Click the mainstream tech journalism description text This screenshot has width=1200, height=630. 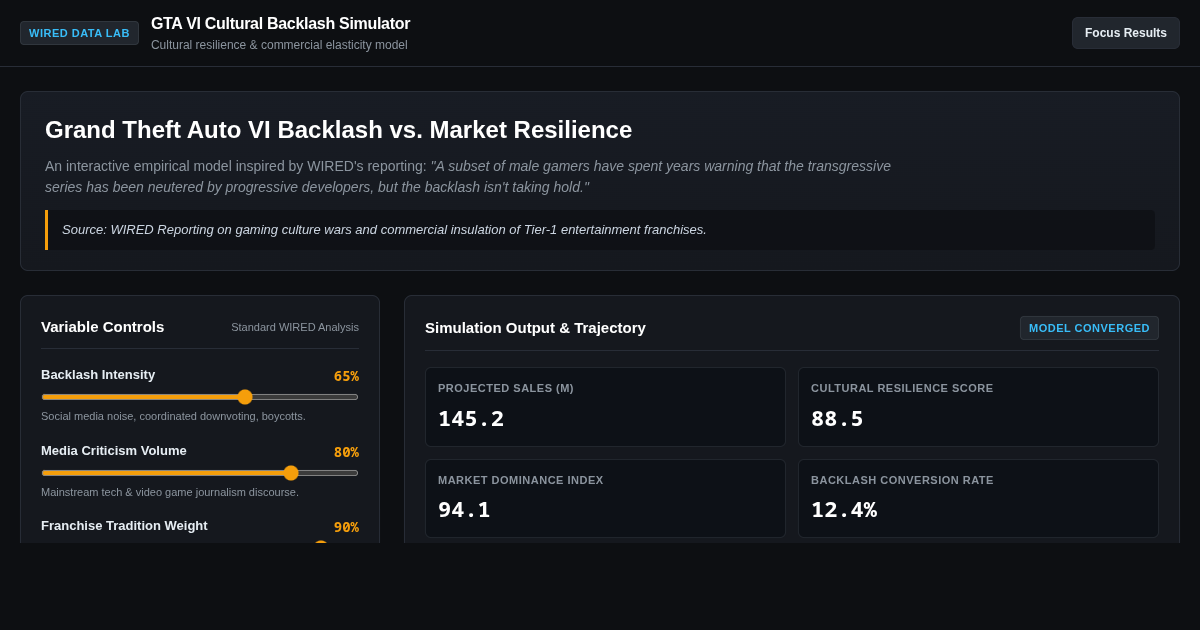tap(170, 492)
